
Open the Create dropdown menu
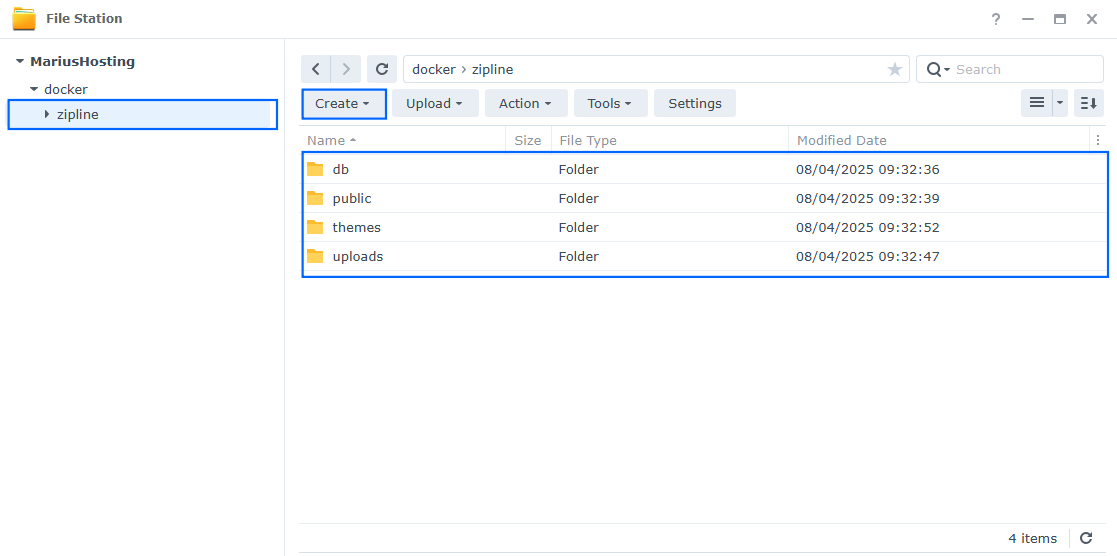[344, 103]
